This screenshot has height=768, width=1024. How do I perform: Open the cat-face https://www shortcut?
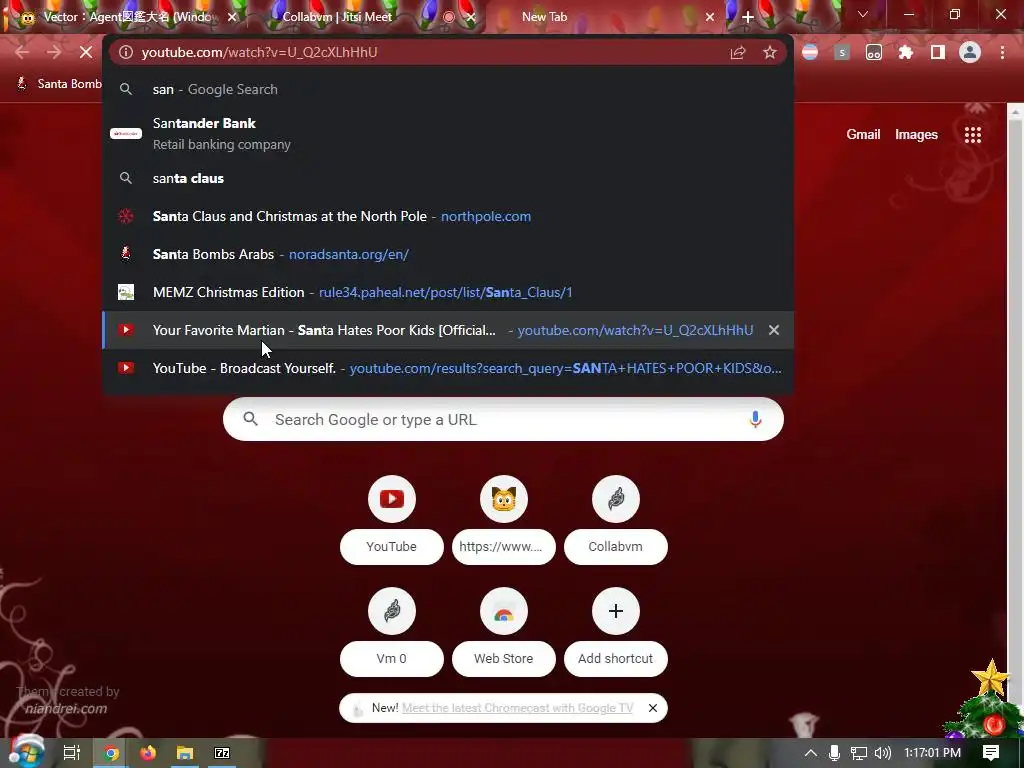504,520
